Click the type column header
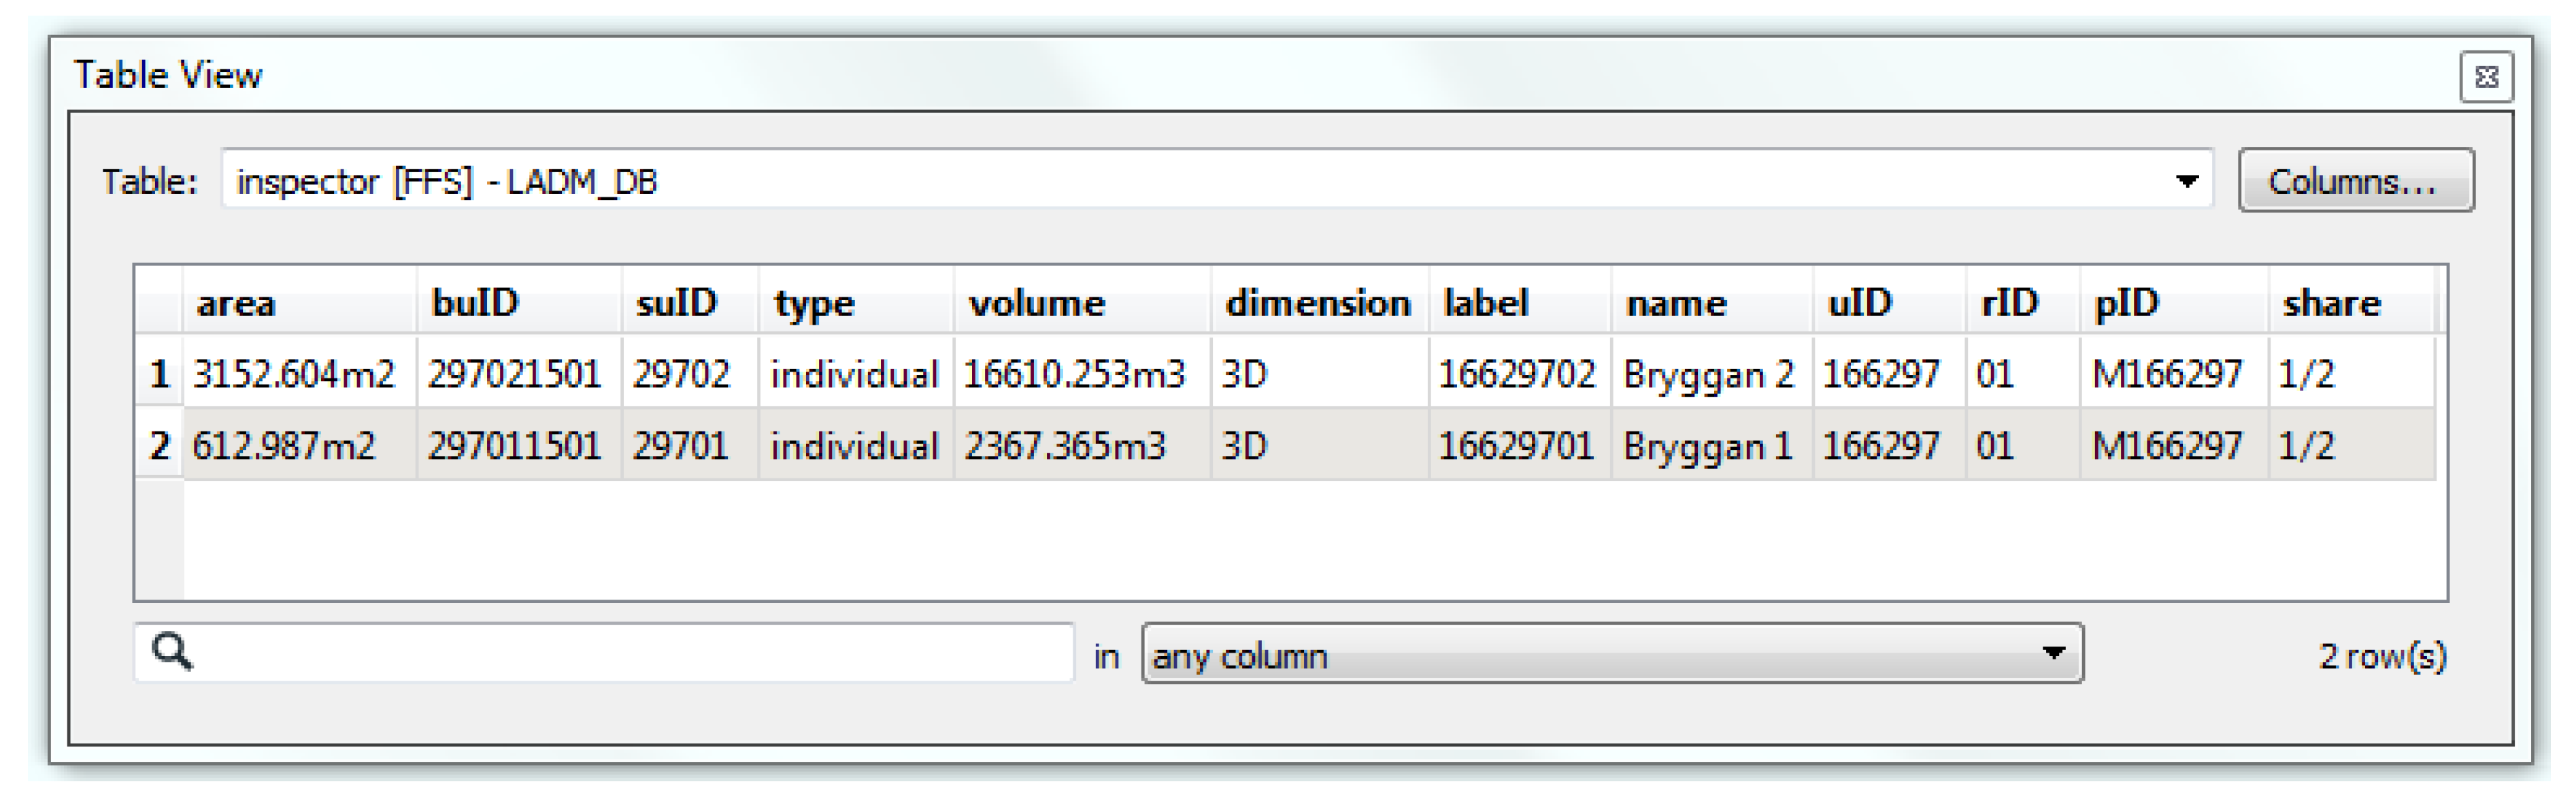This screenshot has height=801, width=2576. [x=856, y=302]
